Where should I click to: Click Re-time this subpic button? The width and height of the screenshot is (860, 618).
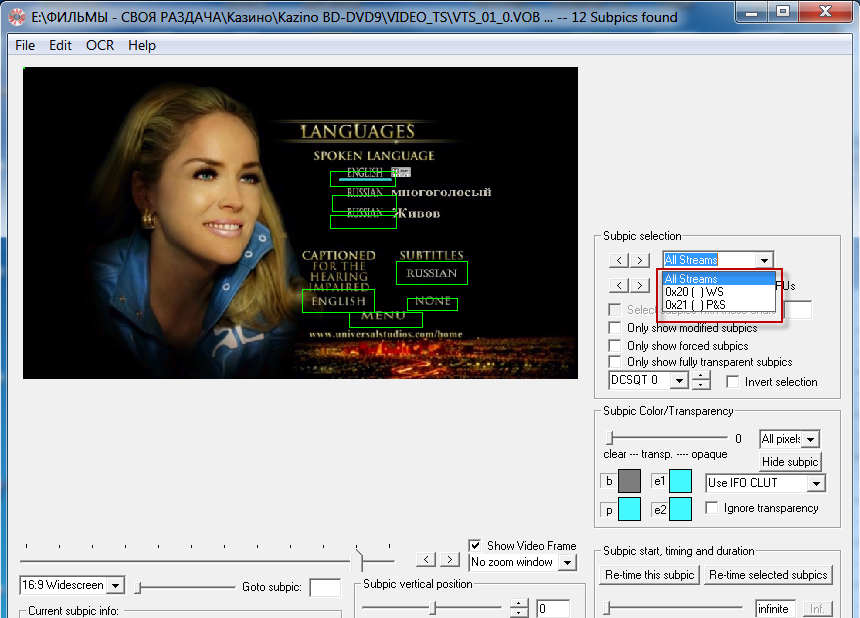pos(649,575)
